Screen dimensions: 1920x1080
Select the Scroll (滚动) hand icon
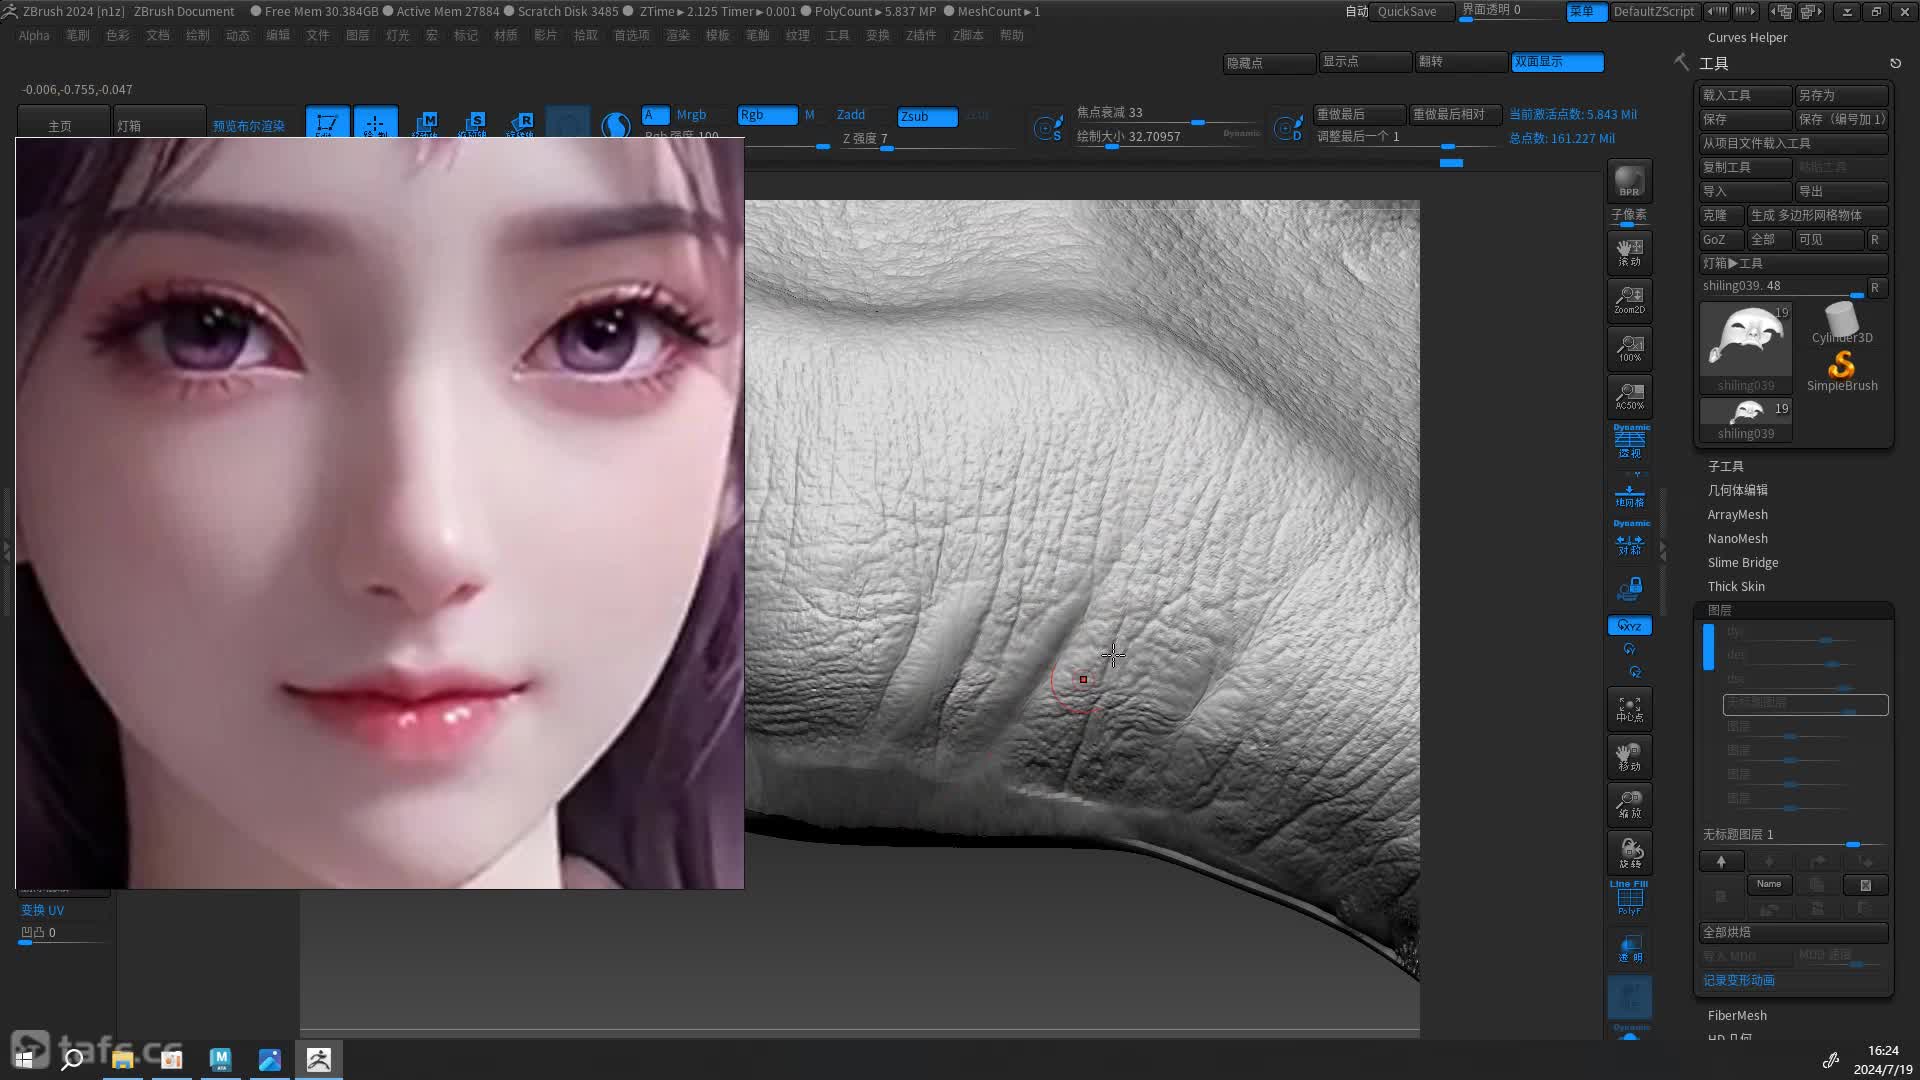click(x=1629, y=252)
